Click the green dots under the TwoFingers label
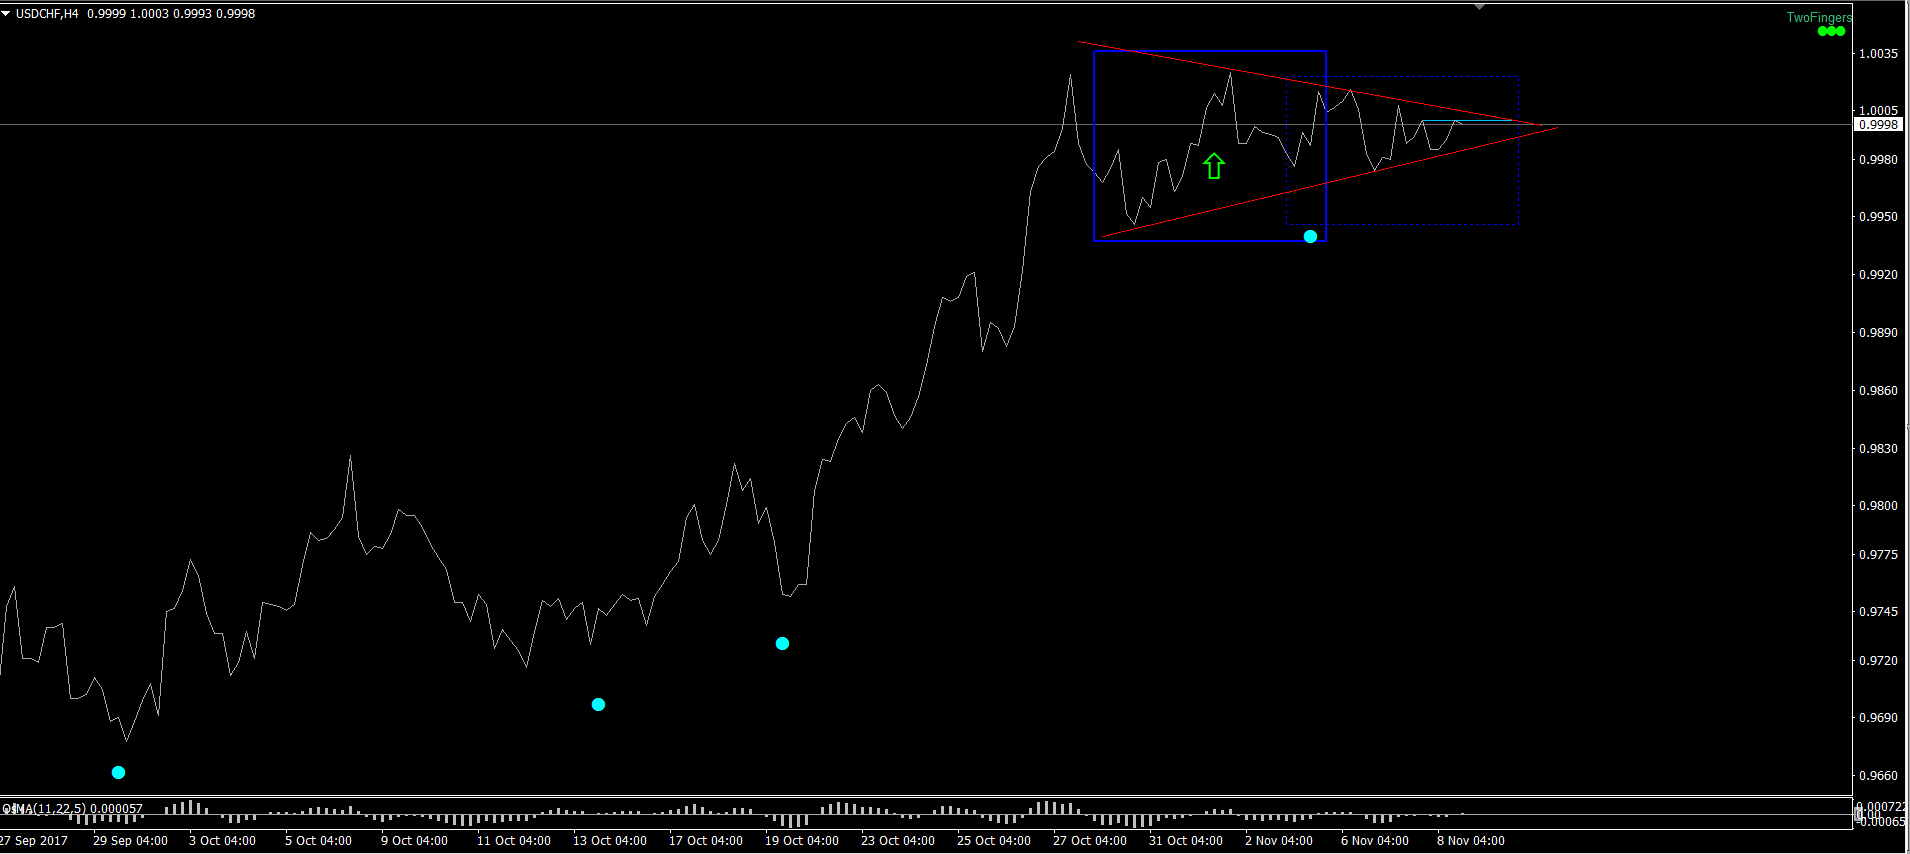 tap(1831, 32)
